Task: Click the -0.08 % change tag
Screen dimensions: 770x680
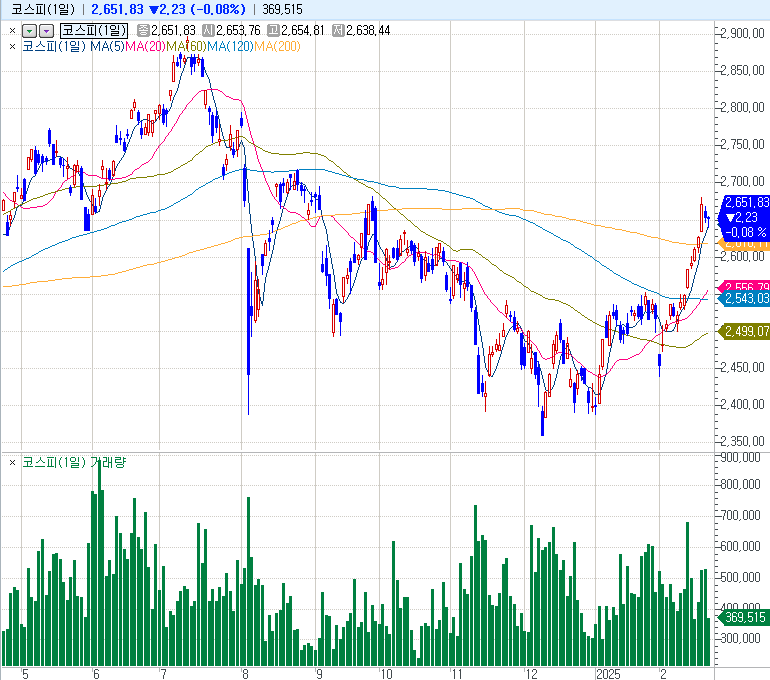Action: [746, 232]
